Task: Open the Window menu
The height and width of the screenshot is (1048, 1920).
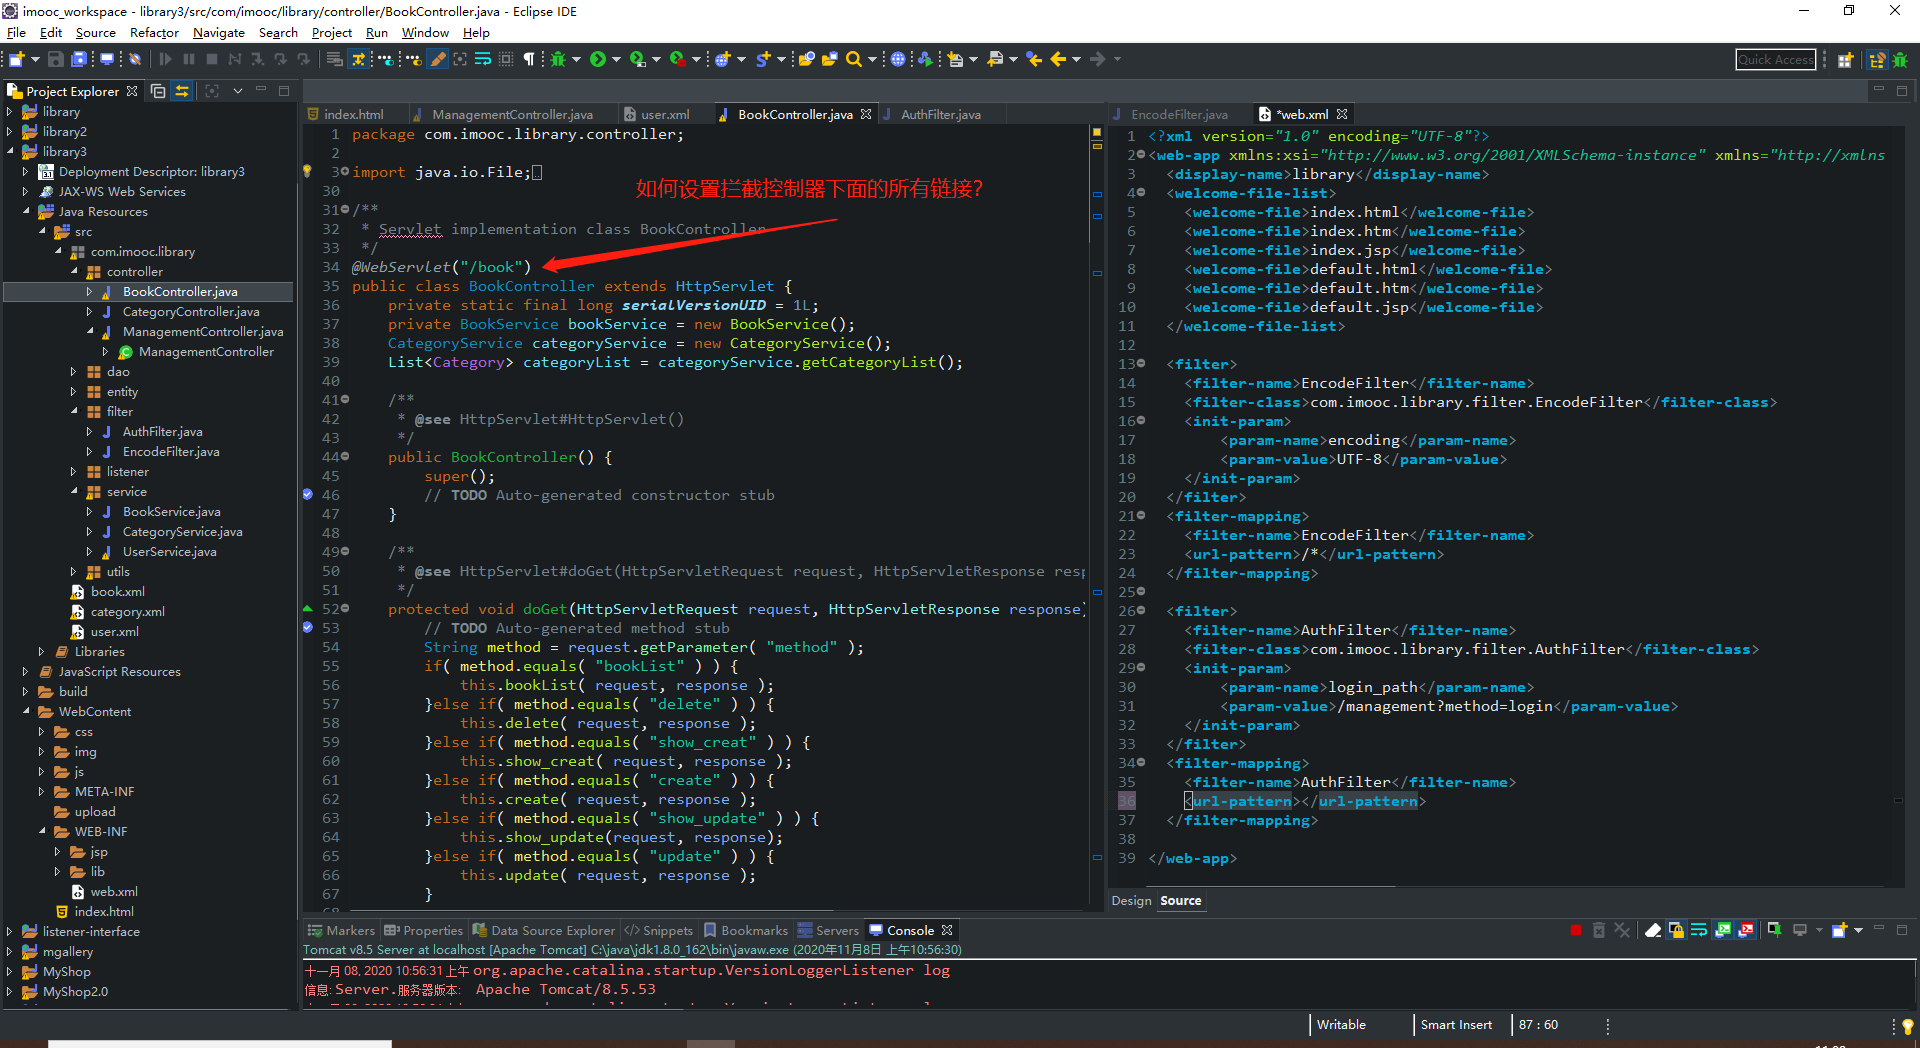Action: 425,32
